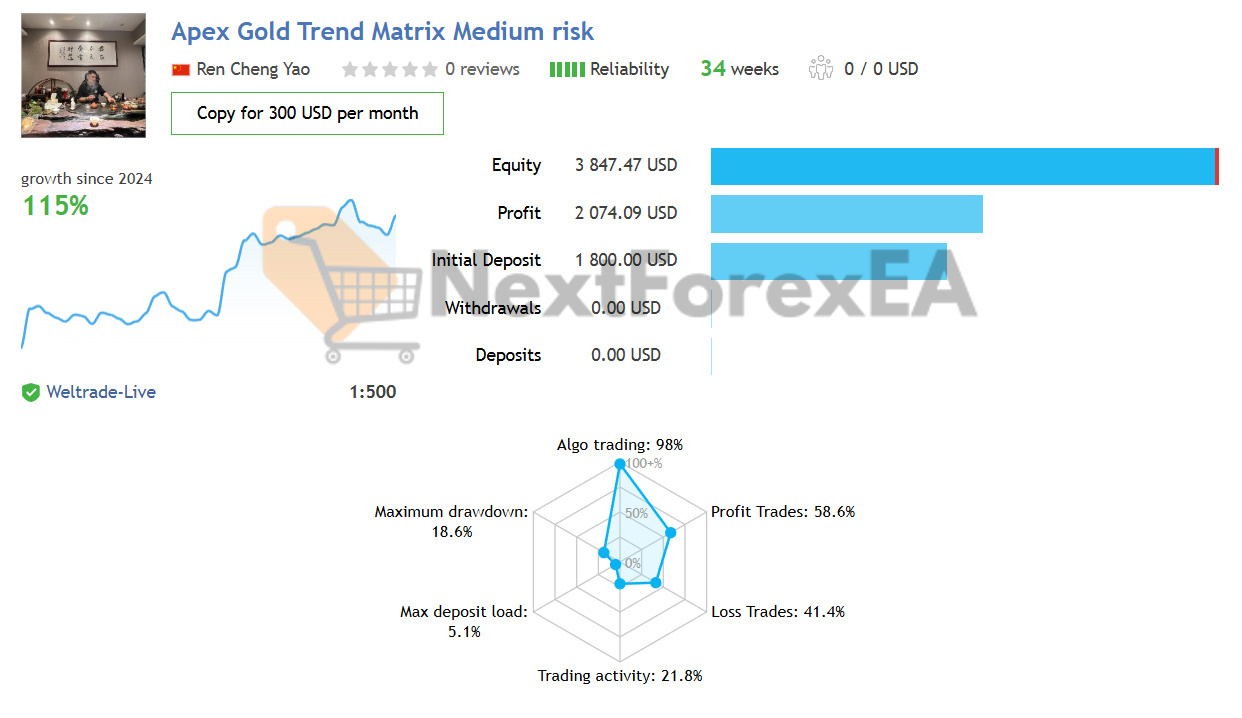Image resolution: width=1242 pixels, height=718 pixels.
Task: Click the China flag icon beside Ren Cheng Yao
Action: tap(181, 69)
